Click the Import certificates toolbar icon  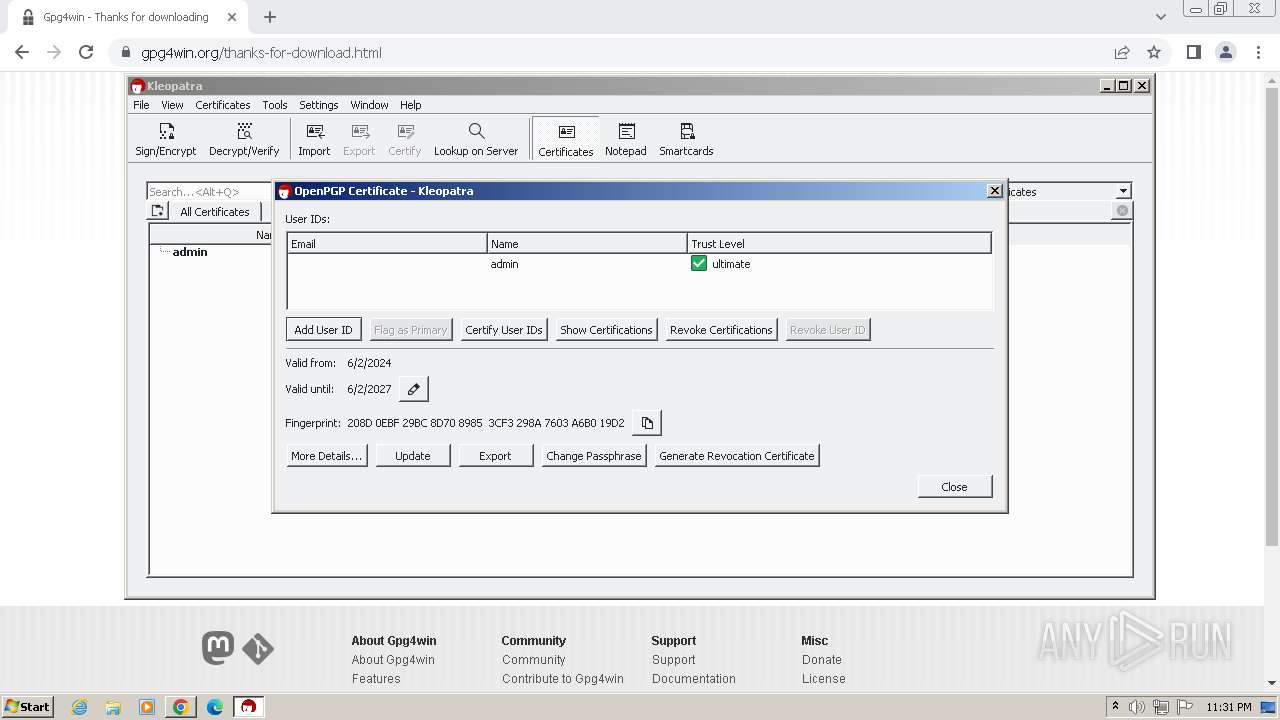tap(314, 139)
